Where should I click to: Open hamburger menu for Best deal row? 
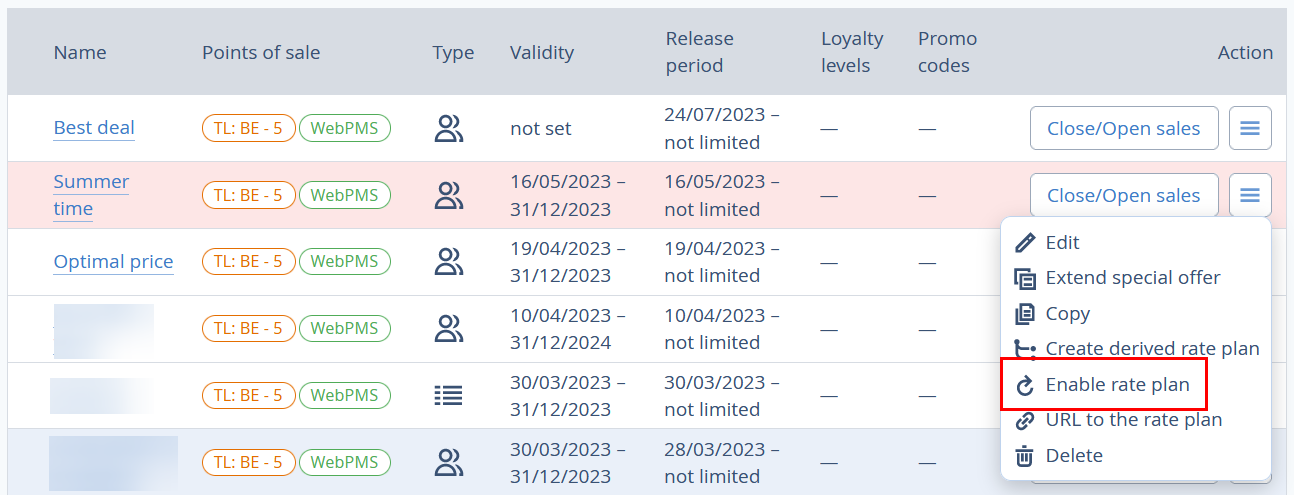[x=1250, y=128]
